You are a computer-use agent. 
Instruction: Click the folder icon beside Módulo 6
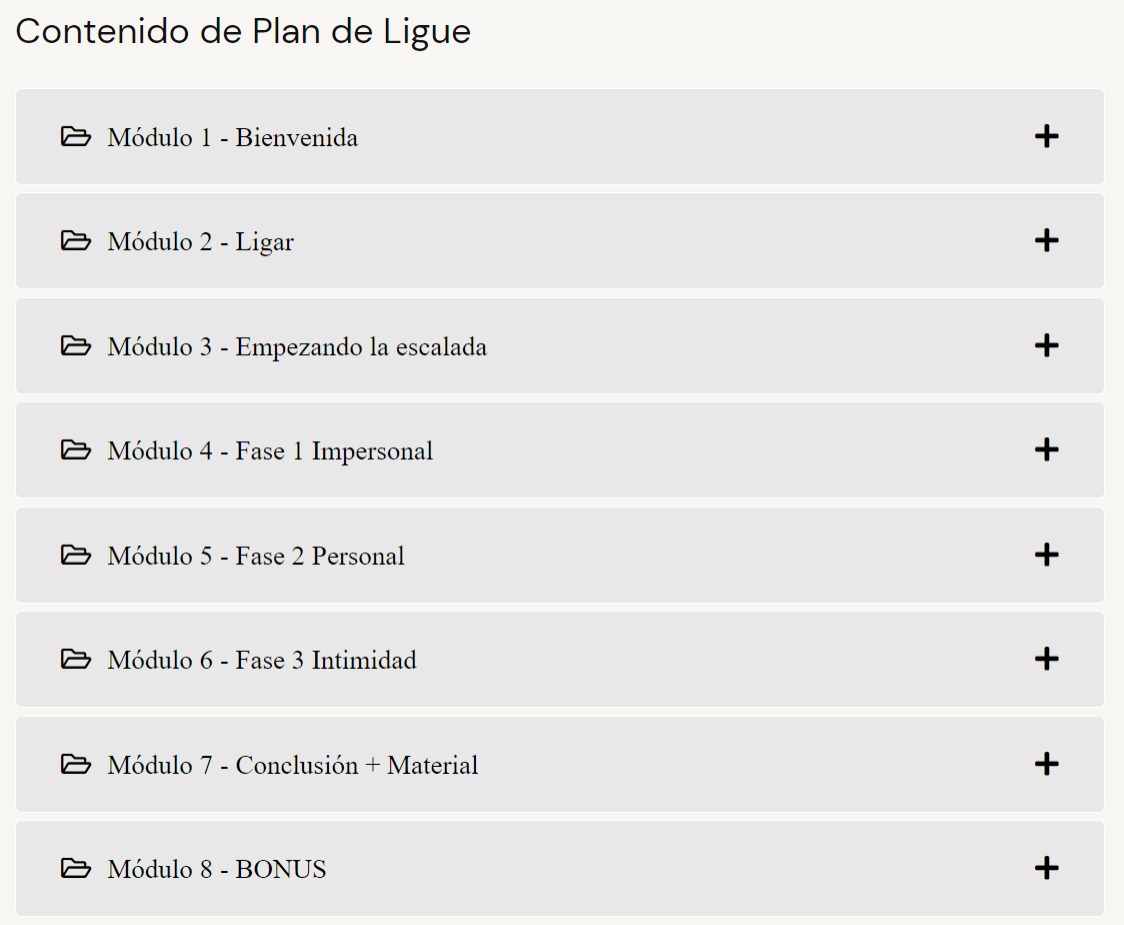pos(75,658)
